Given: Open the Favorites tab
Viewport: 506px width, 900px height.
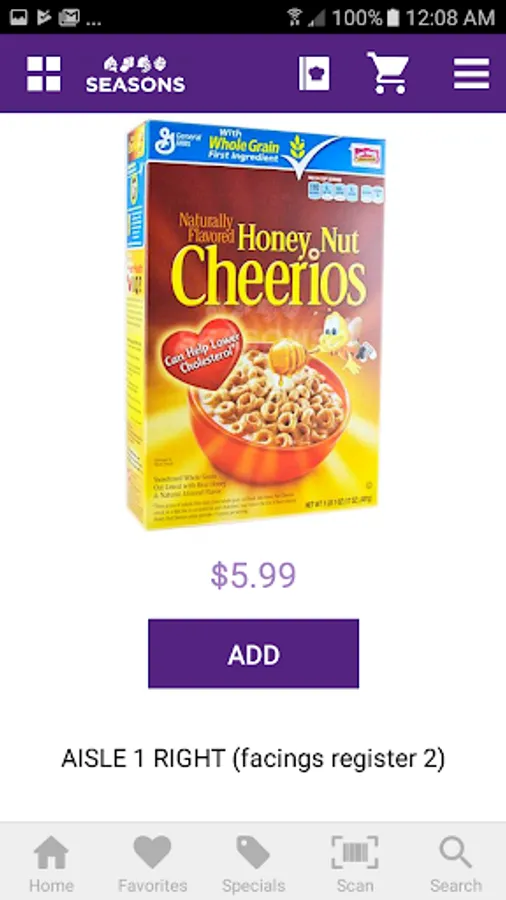Looking at the screenshot, I should tap(153, 864).
